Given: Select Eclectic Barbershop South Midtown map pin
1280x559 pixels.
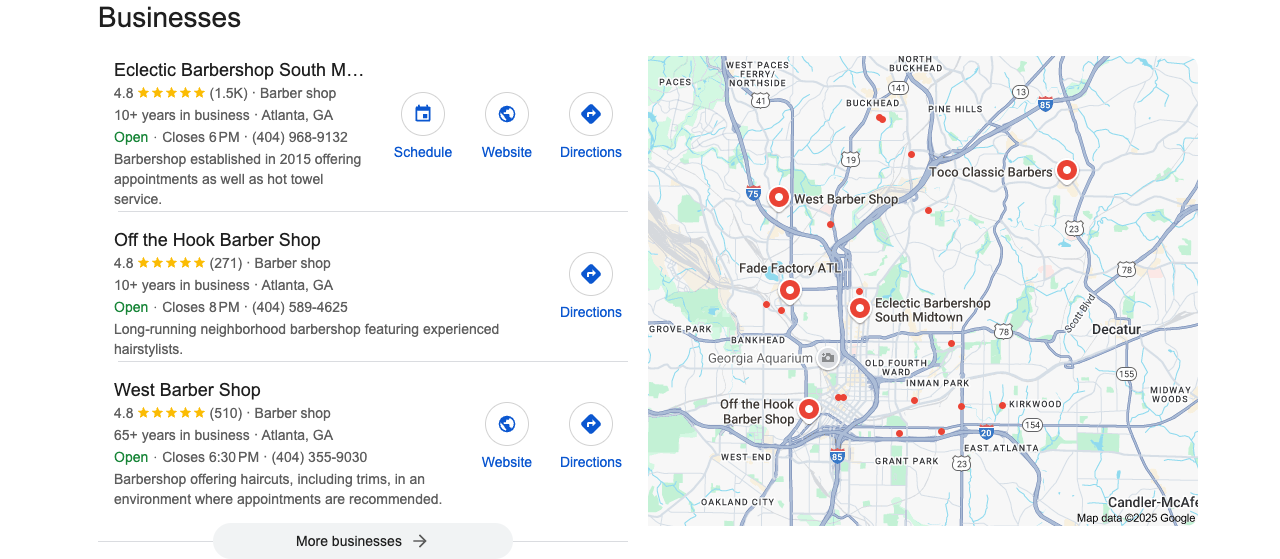Looking at the screenshot, I should tap(859, 308).
